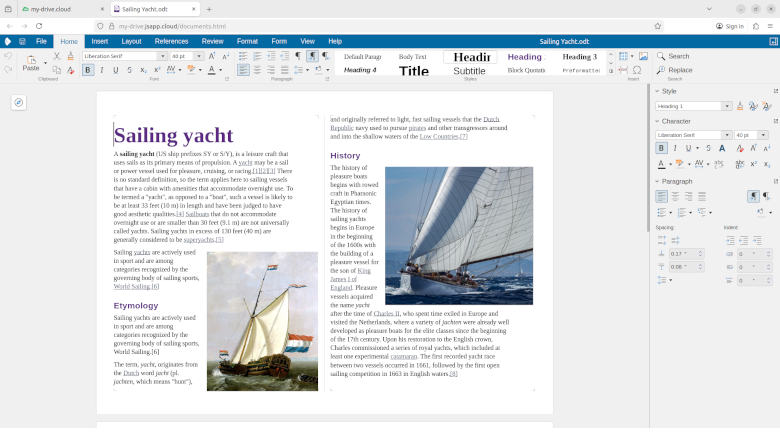The image size is (780, 439).
Task: Toggle Italic in the sidebar Character panel
Action: [x=675, y=148]
